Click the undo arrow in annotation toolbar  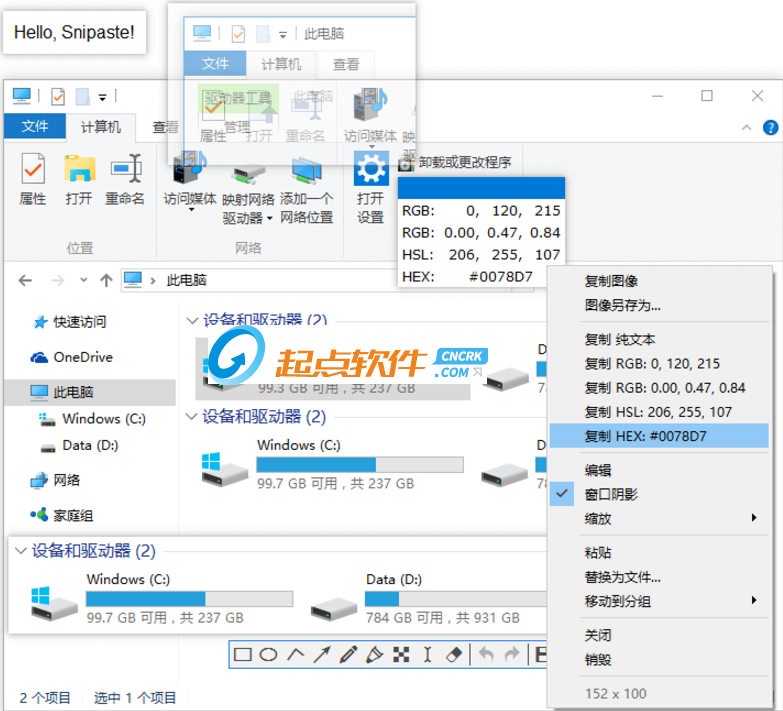point(486,655)
